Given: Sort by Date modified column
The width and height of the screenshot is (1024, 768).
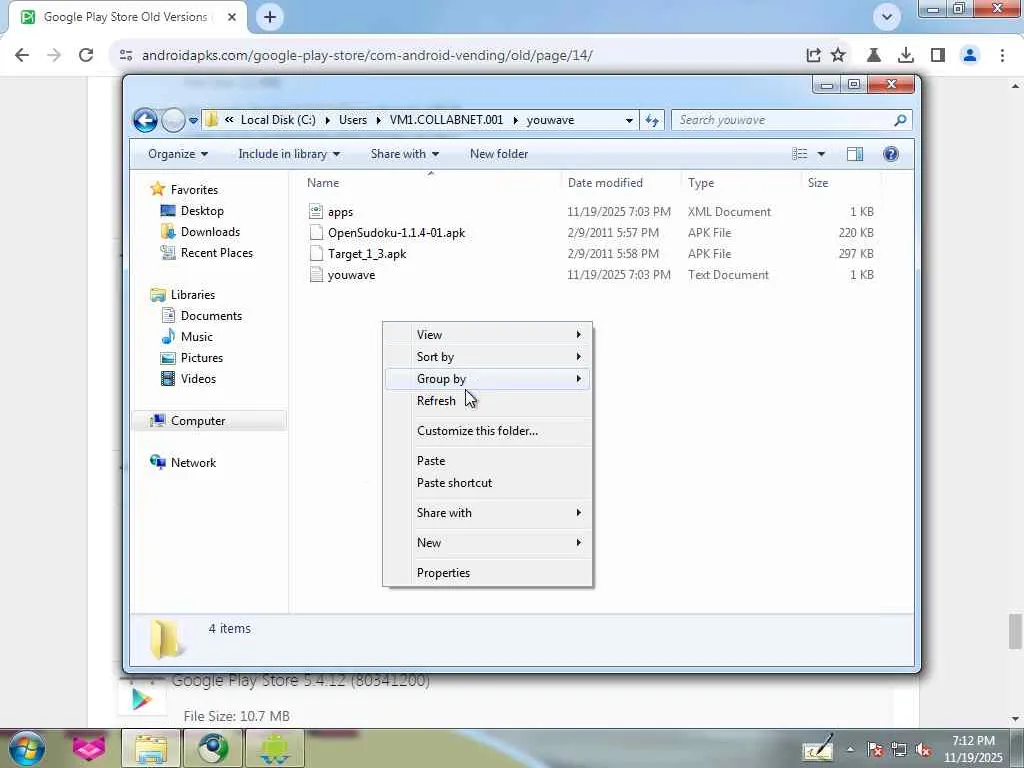Looking at the screenshot, I should 621,183.
